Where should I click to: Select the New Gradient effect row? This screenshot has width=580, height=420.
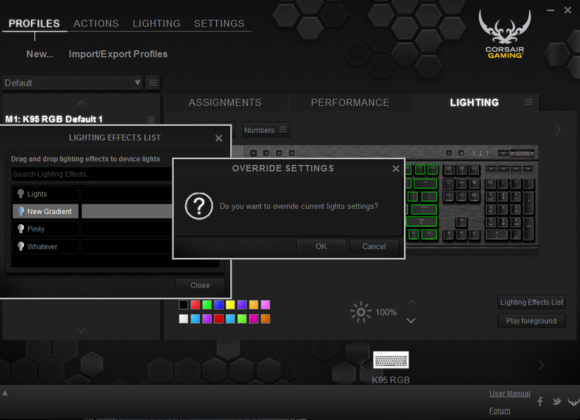coord(92,211)
